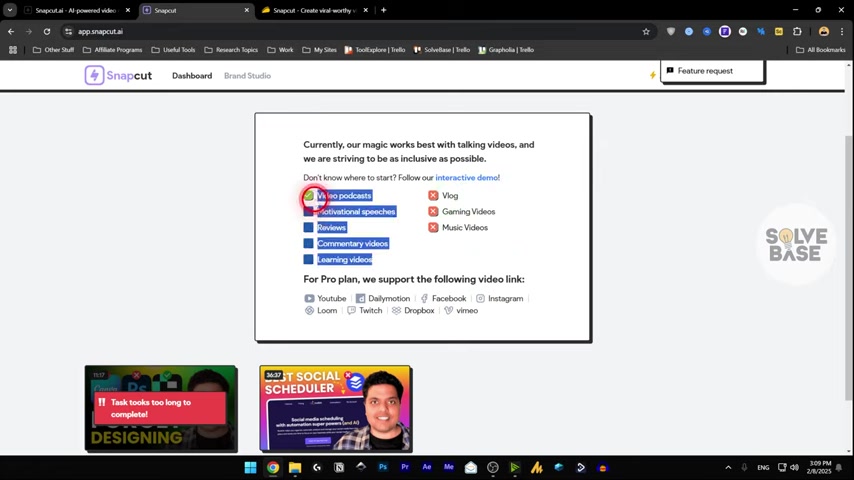This screenshot has height=480, width=854.
Task: Open the Grapholia Trello bookmark
Action: (x=505, y=50)
